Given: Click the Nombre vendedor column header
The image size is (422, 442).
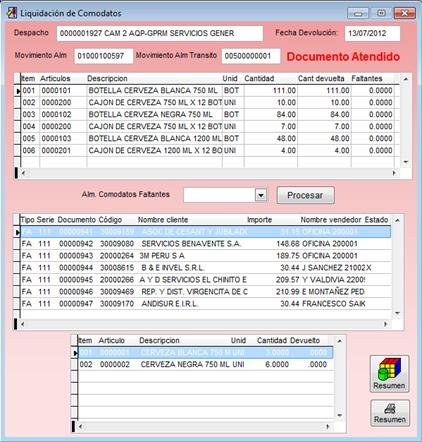Looking at the screenshot, I should pos(331,220).
